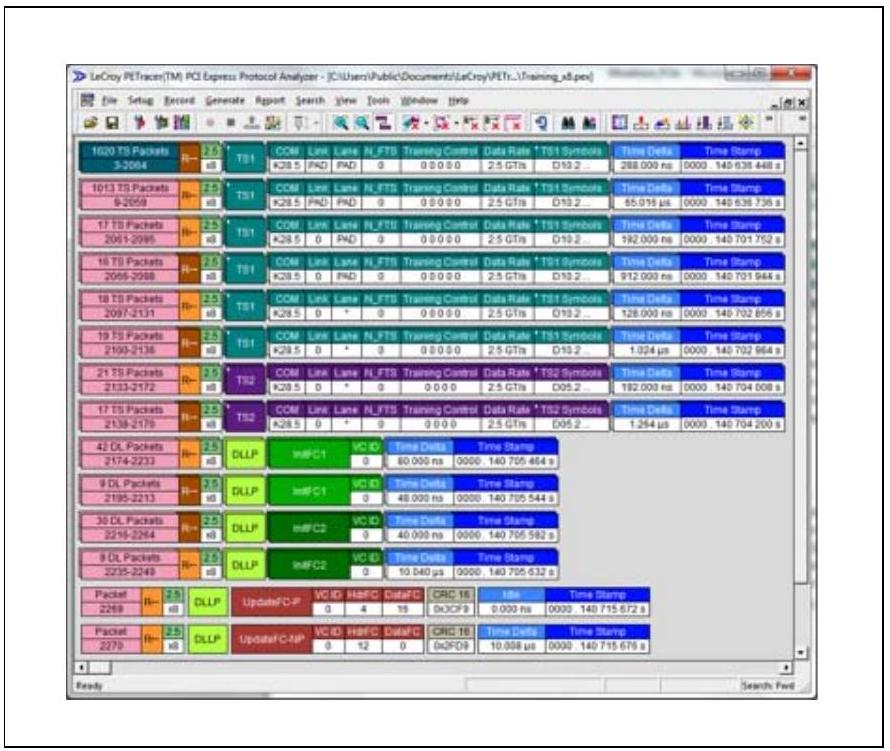Open the Help menu
890x751 pixels.
(x=458, y=100)
